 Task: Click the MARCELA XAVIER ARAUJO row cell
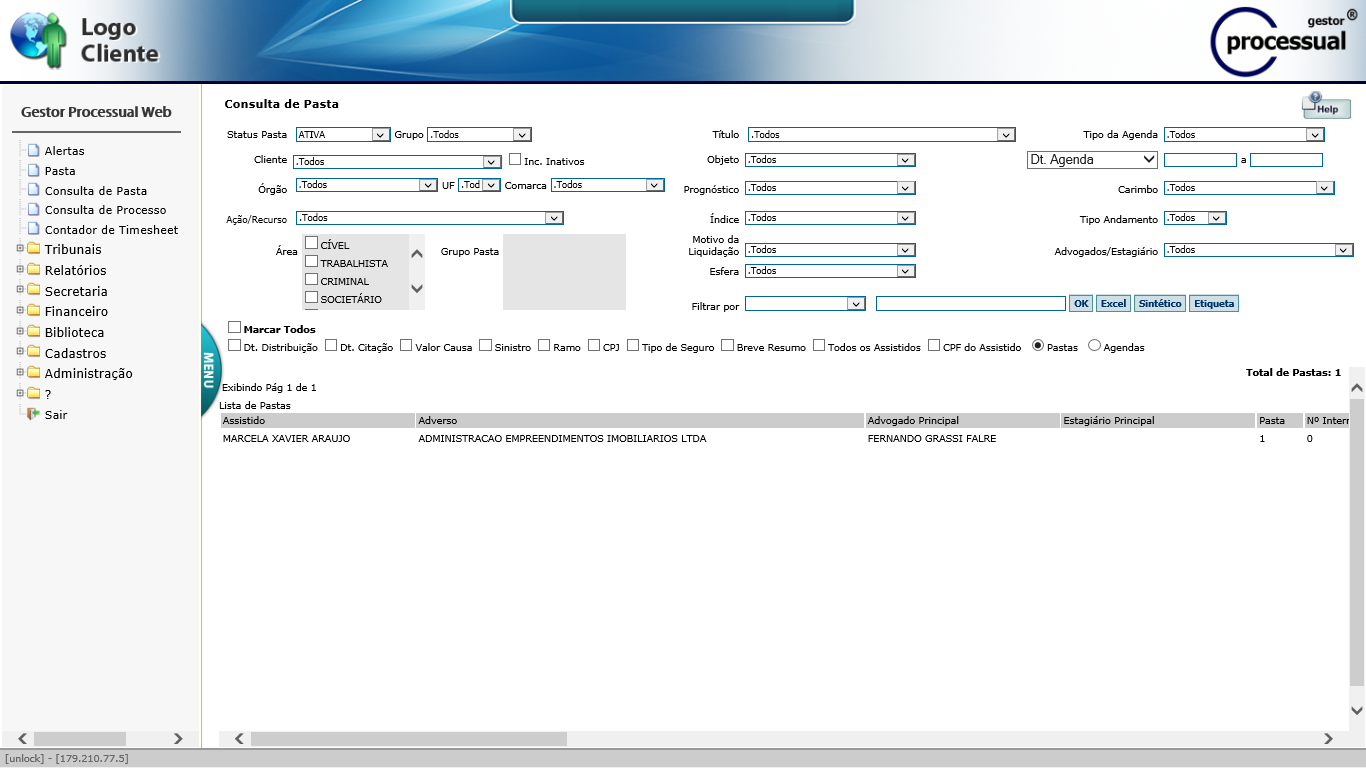click(x=317, y=439)
